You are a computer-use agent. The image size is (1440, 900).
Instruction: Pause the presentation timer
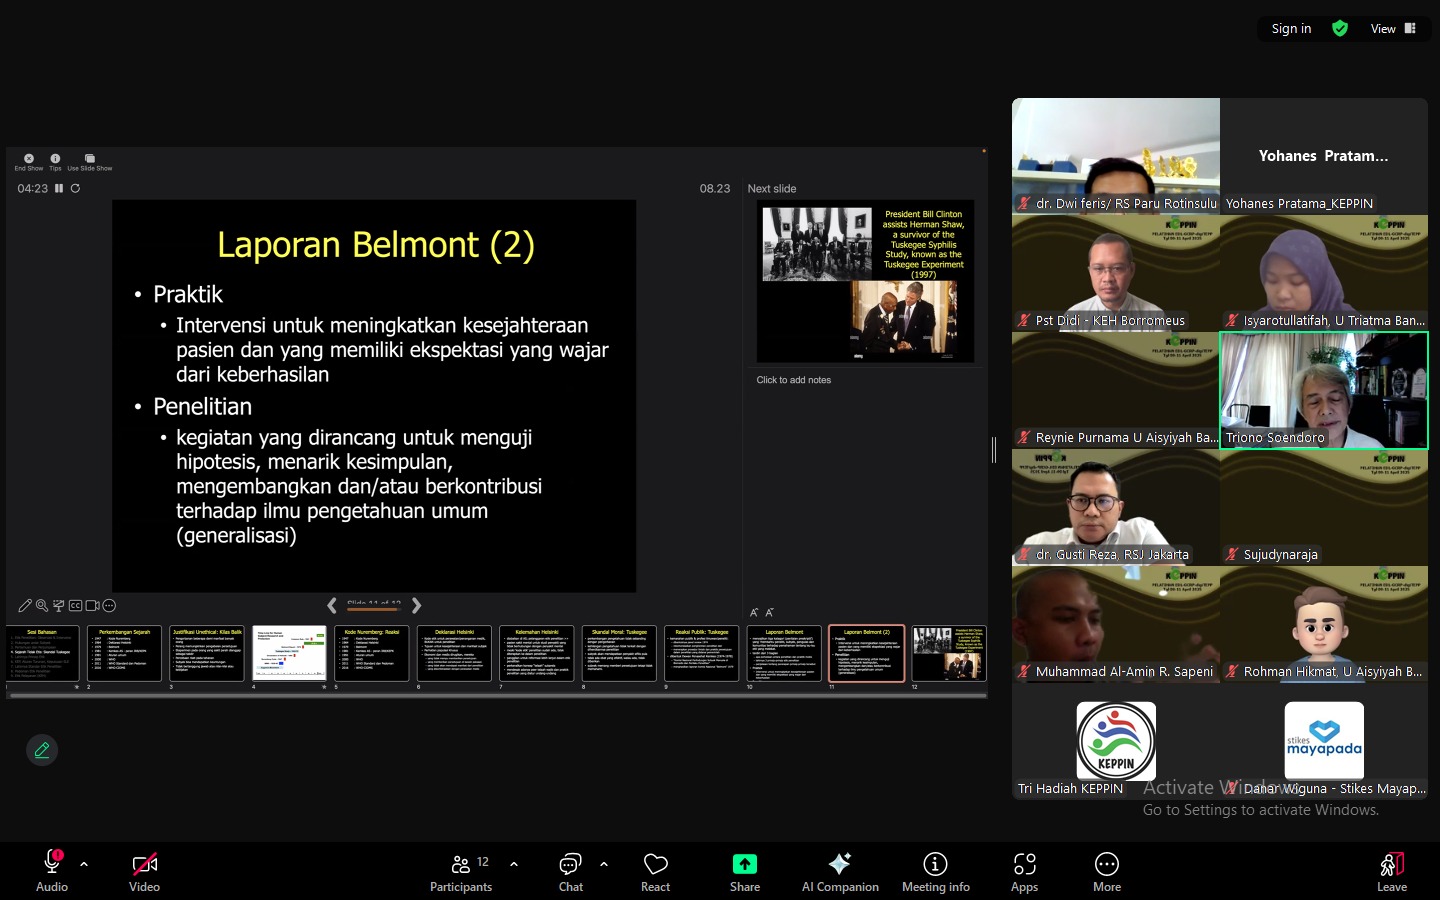[59, 188]
